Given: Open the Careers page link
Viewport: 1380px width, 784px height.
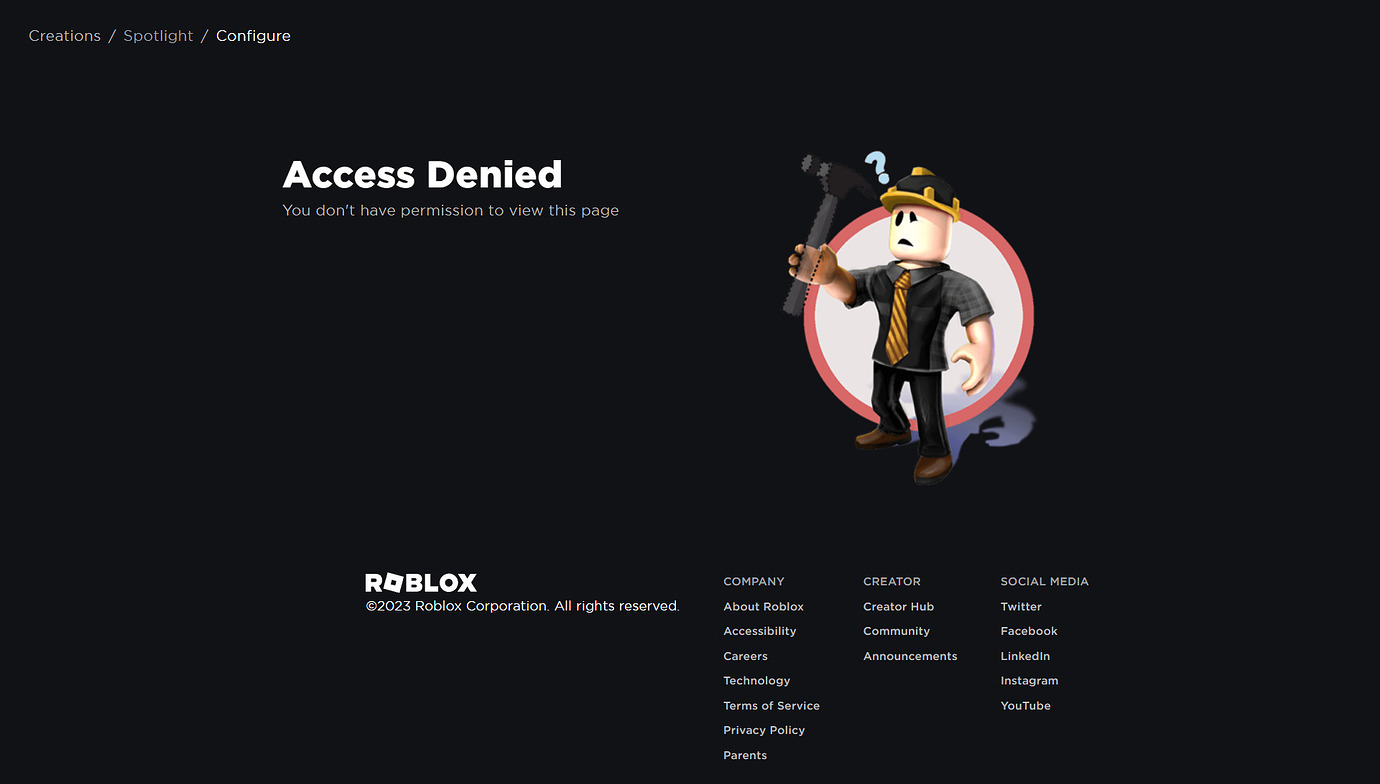Looking at the screenshot, I should 745,656.
